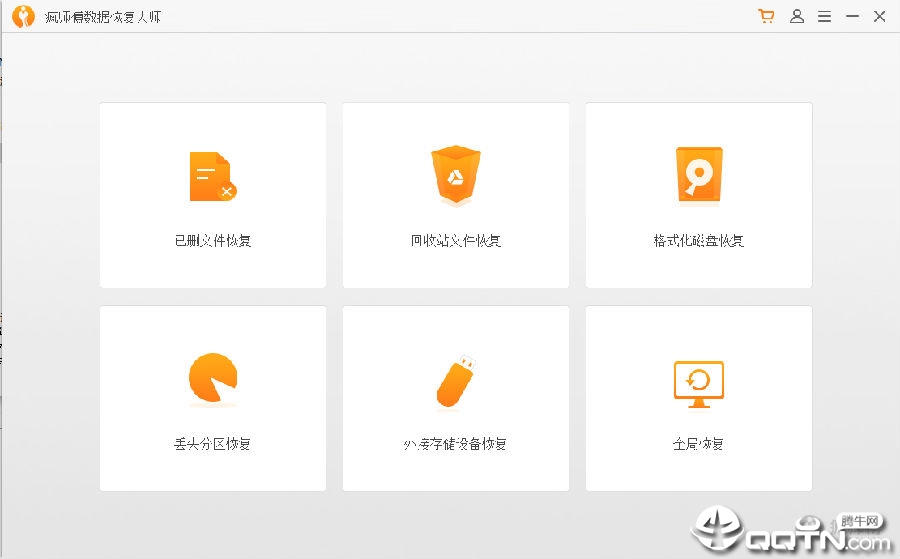Screen dimensions: 900x559
Task: Select the 全盘恢复 label
Action: 698,444
